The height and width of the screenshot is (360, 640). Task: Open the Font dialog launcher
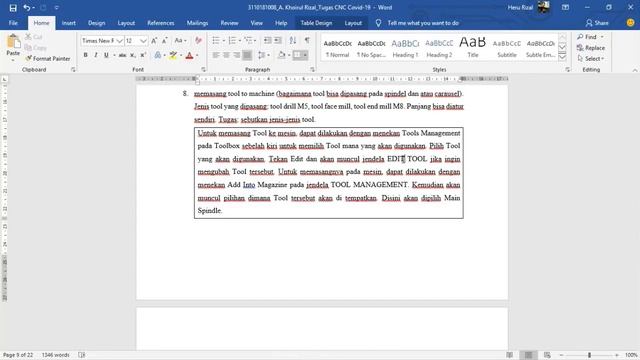[x=203, y=70]
